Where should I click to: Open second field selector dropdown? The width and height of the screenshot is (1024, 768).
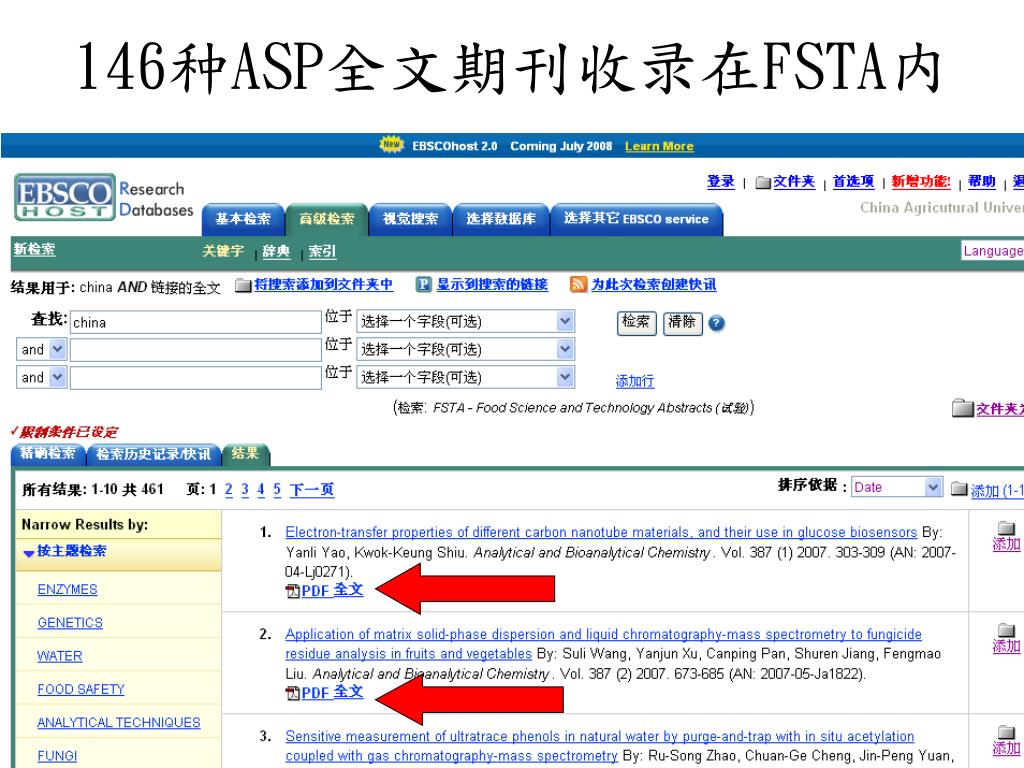click(466, 349)
